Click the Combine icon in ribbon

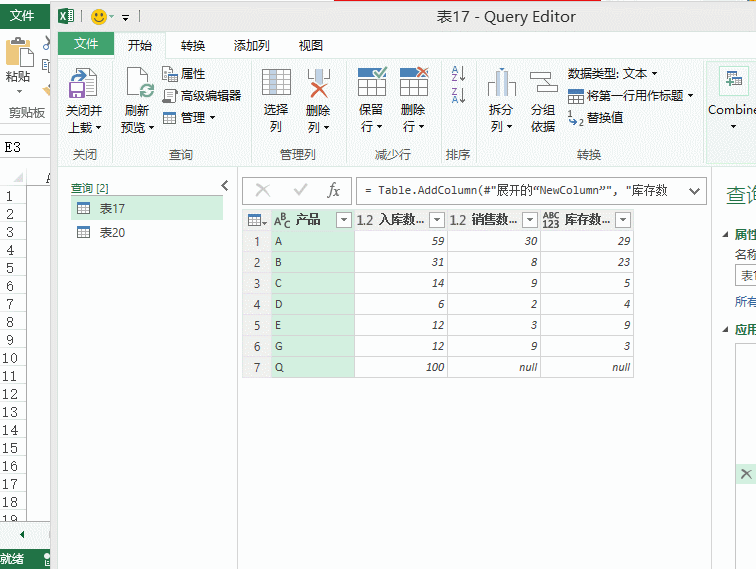(734, 80)
